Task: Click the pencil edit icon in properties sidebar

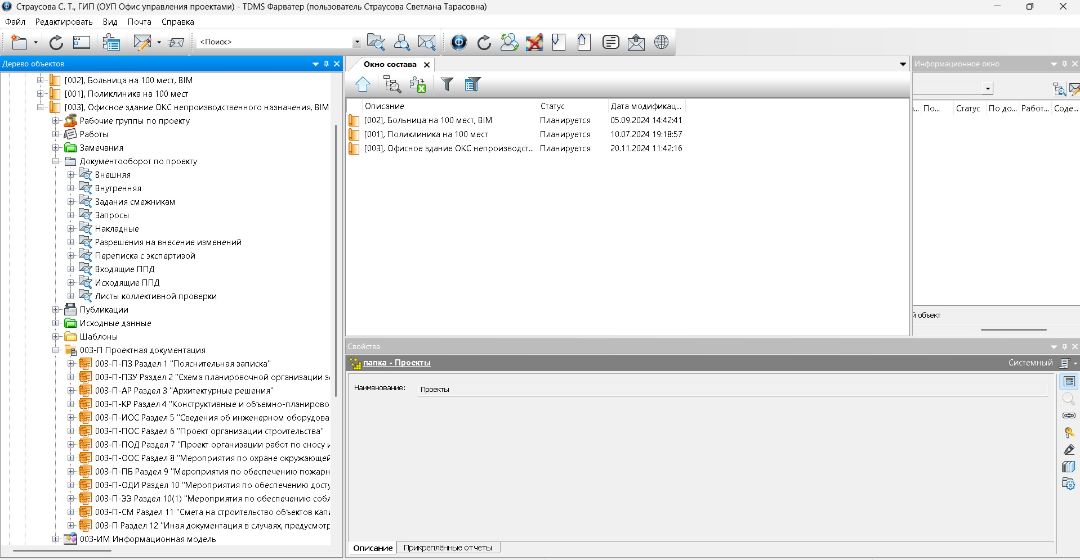Action: tap(1068, 449)
